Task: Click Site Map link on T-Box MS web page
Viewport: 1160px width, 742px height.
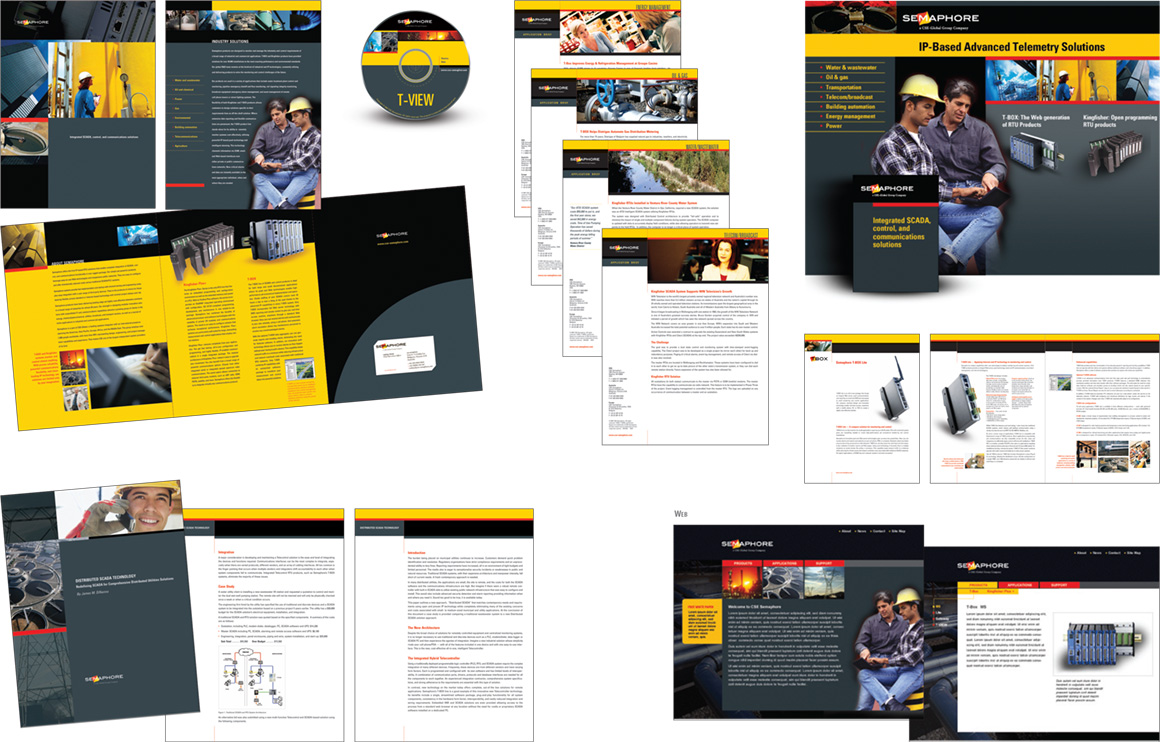Action: coord(1133,553)
